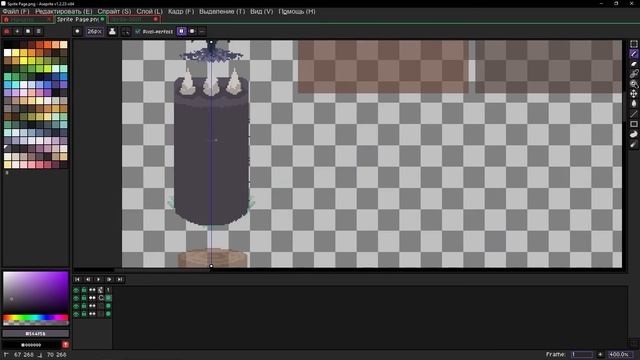Open the Выделение (T) menu
The height and width of the screenshot is (360, 640).
(222, 11)
